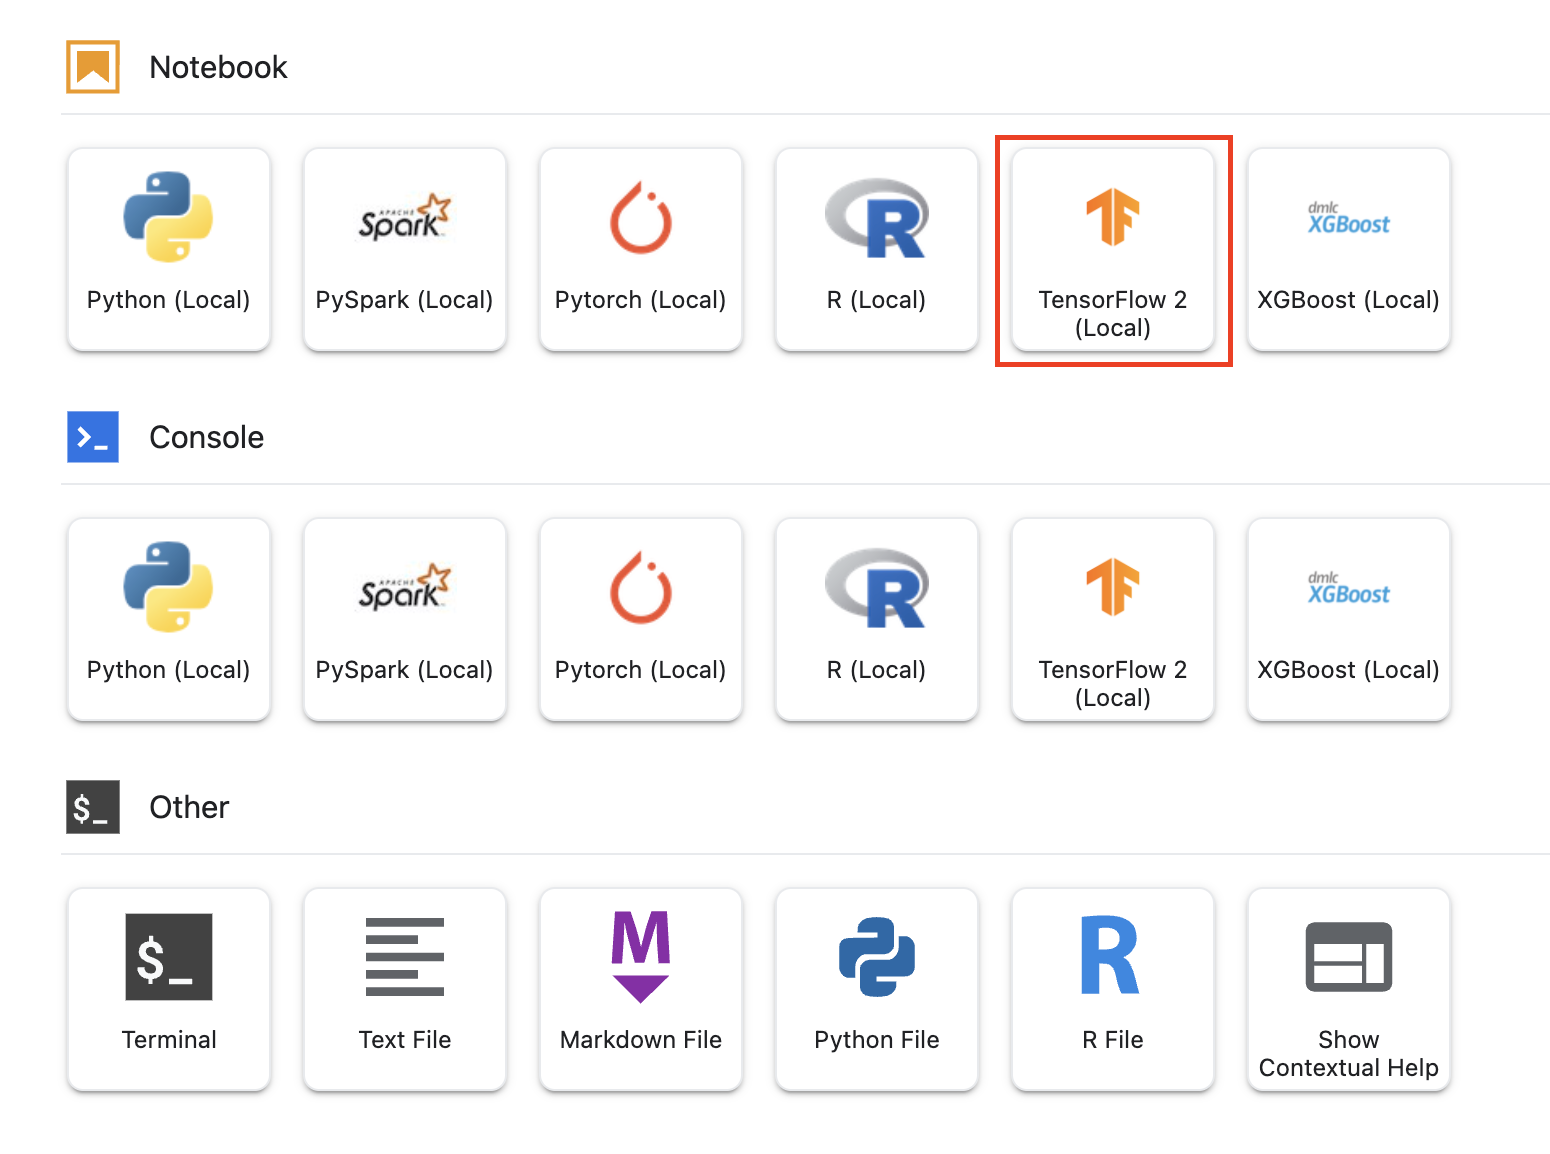Launch a TensorFlow 2 (Local) console
Image resolution: width=1550 pixels, height=1154 pixels.
1113,620
